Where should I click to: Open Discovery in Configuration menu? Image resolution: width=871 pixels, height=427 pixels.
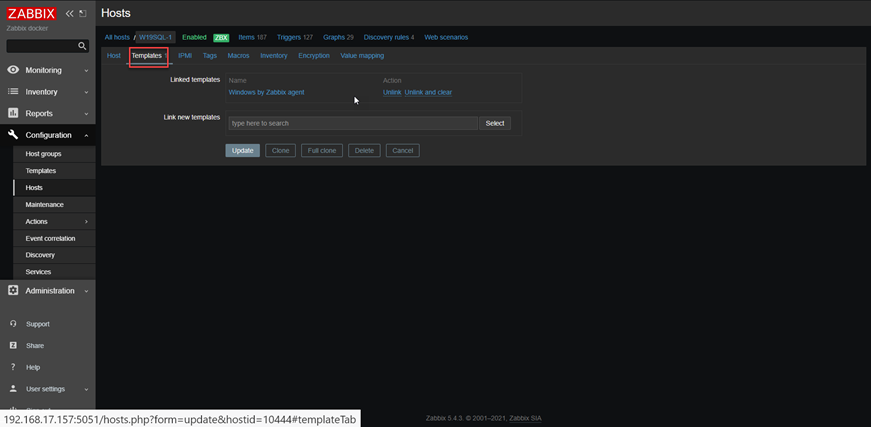tap(40, 255)
